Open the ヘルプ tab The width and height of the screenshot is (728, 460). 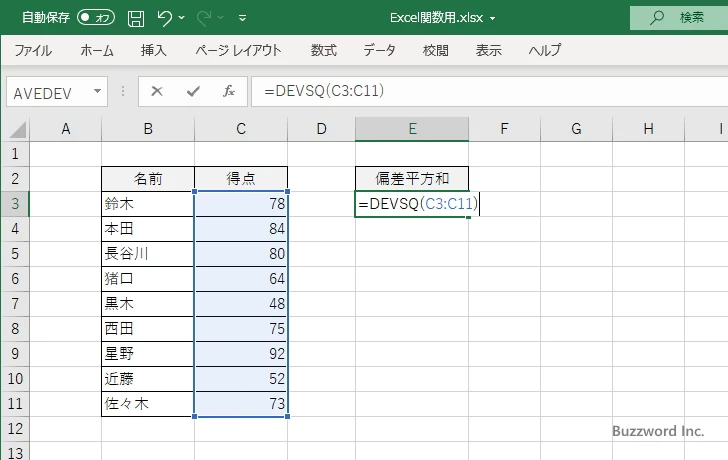coord(545,50)
